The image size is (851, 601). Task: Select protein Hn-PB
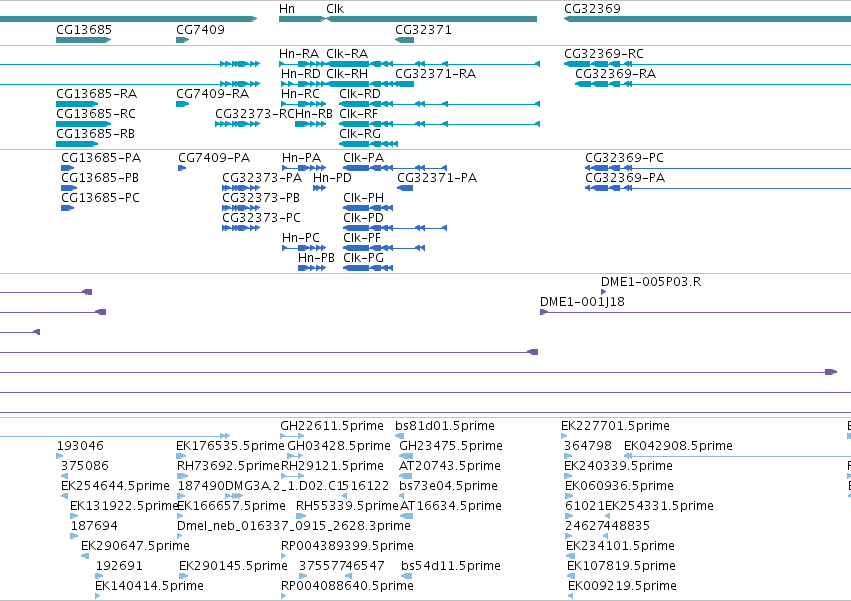click(x=316, y=258)
